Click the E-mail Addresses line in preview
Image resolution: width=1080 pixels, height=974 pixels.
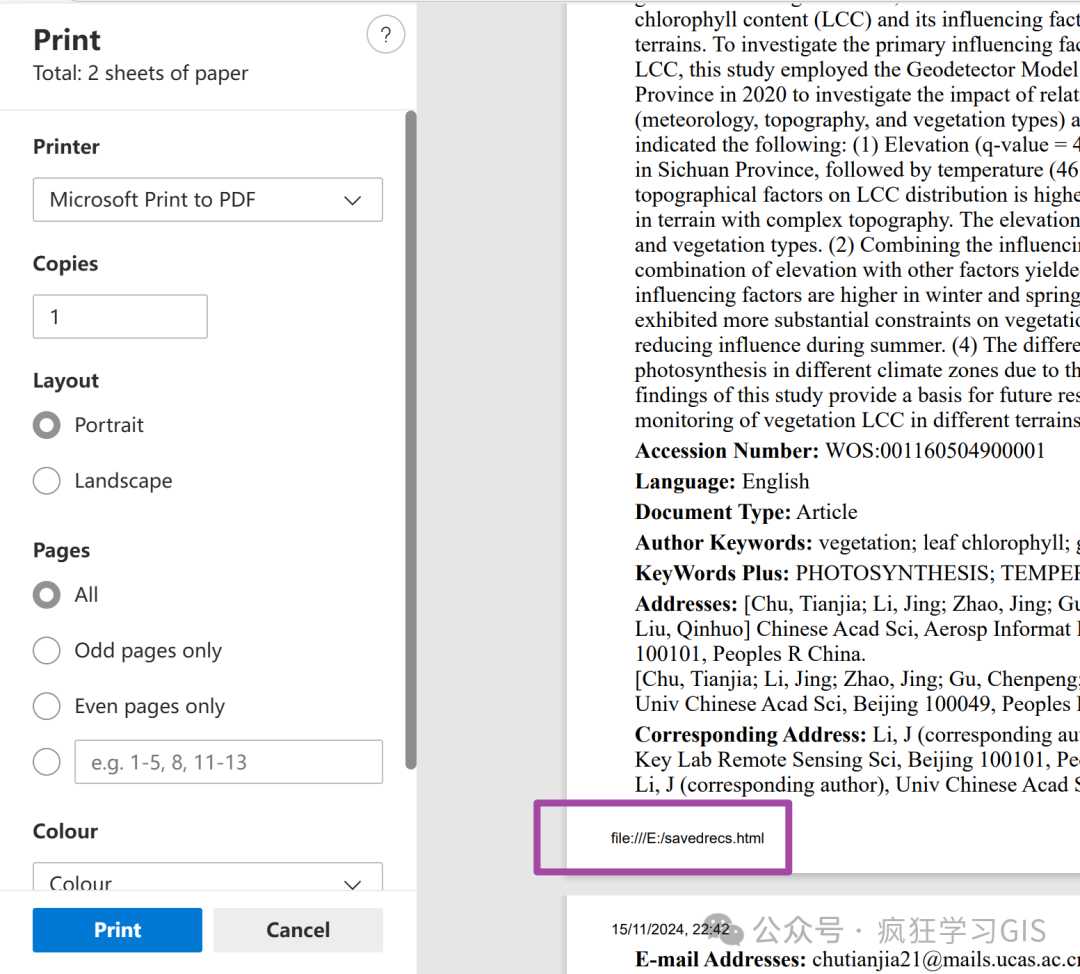[x=857, y=960]
